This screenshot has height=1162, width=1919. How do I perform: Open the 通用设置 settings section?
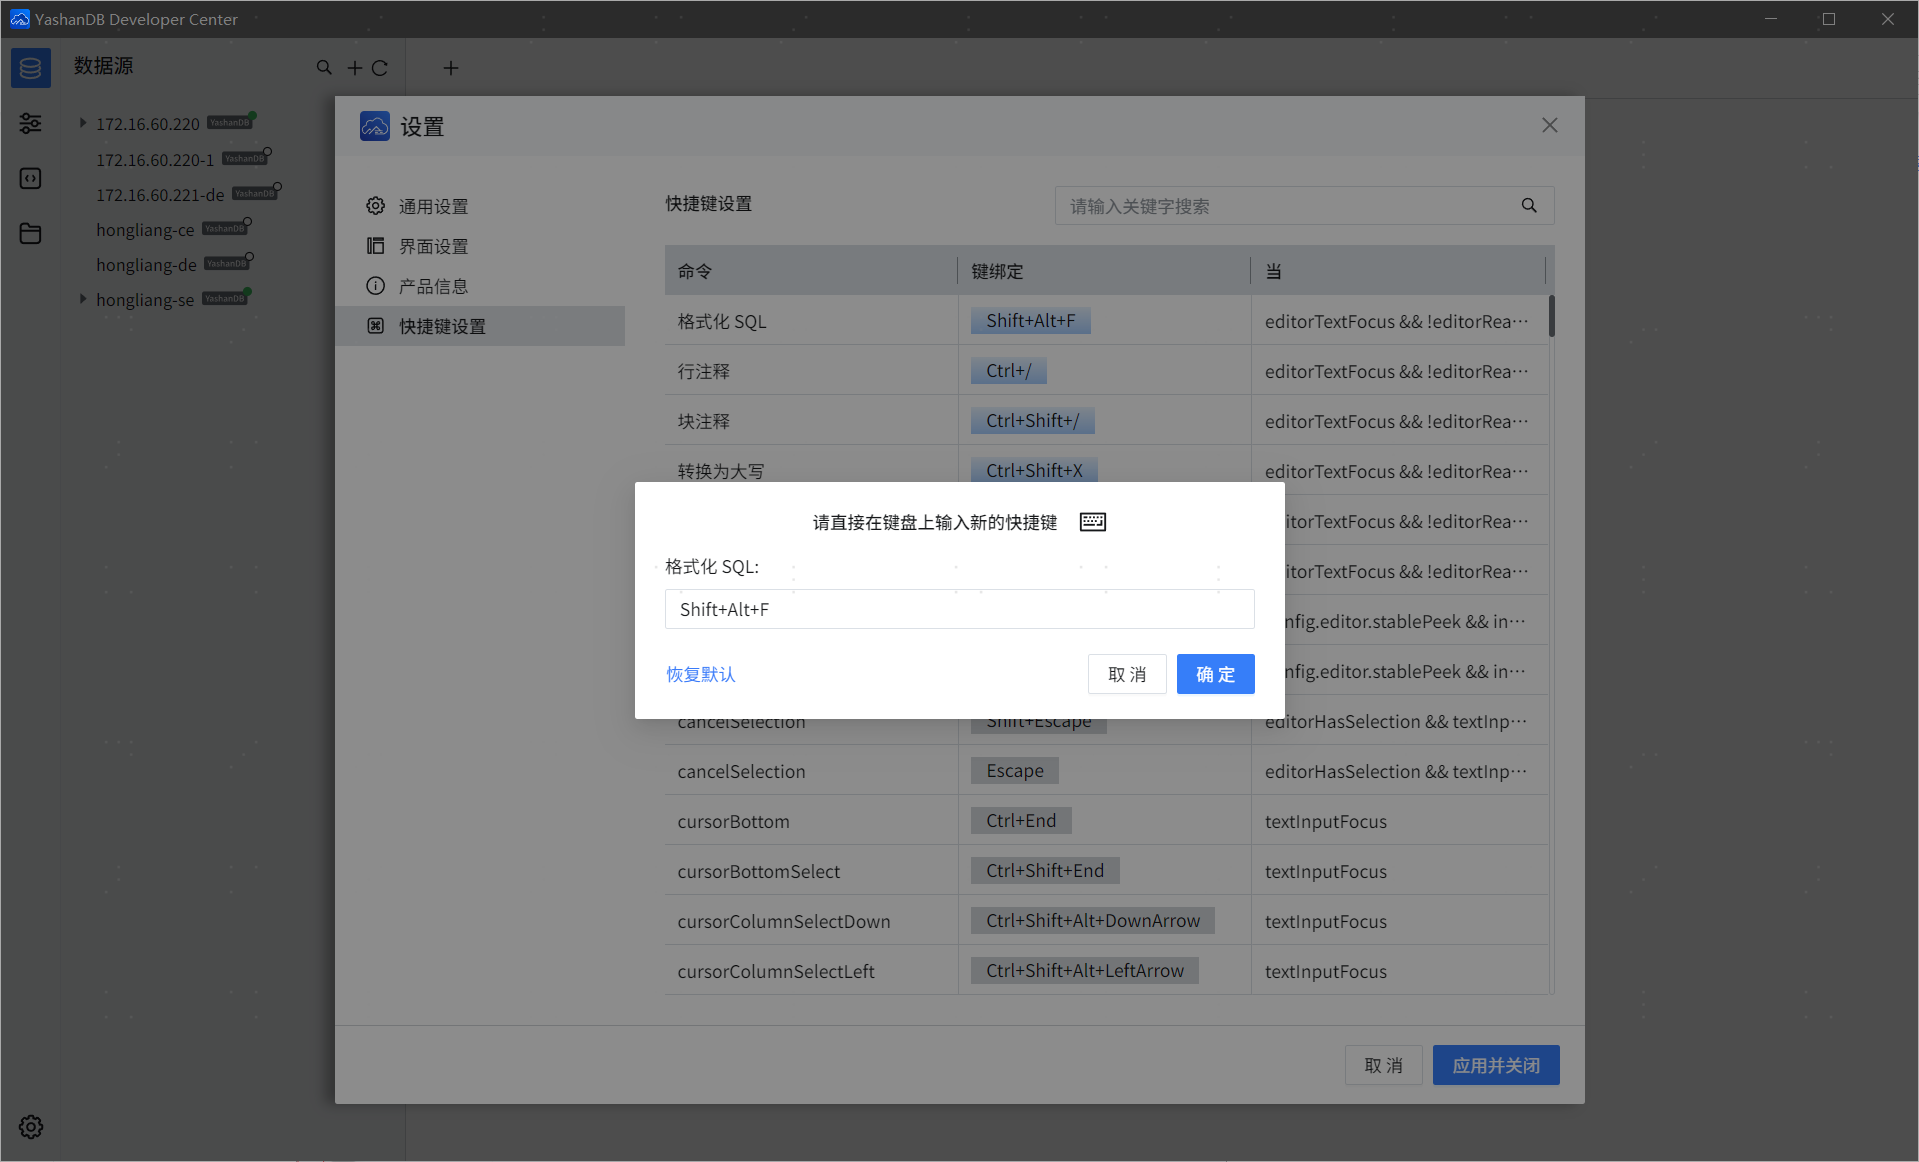click(433, 206)
